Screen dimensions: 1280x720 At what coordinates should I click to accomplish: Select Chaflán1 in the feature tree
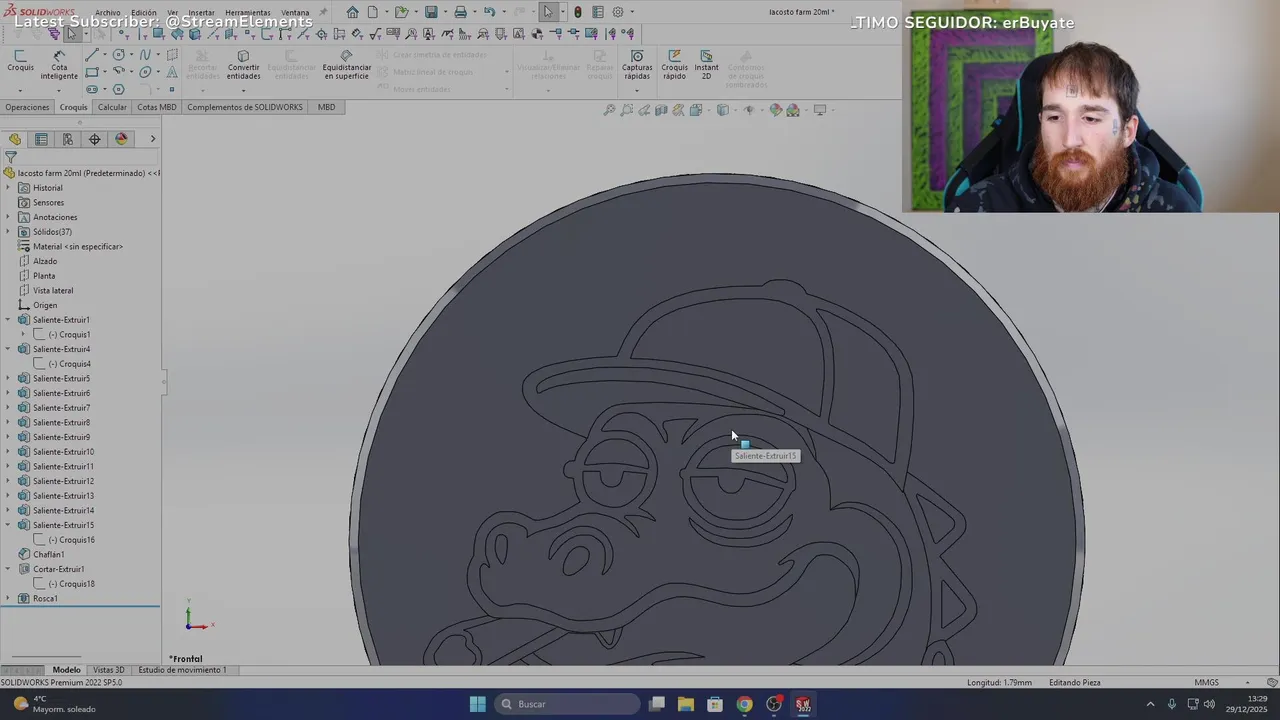tap(48, 554)
